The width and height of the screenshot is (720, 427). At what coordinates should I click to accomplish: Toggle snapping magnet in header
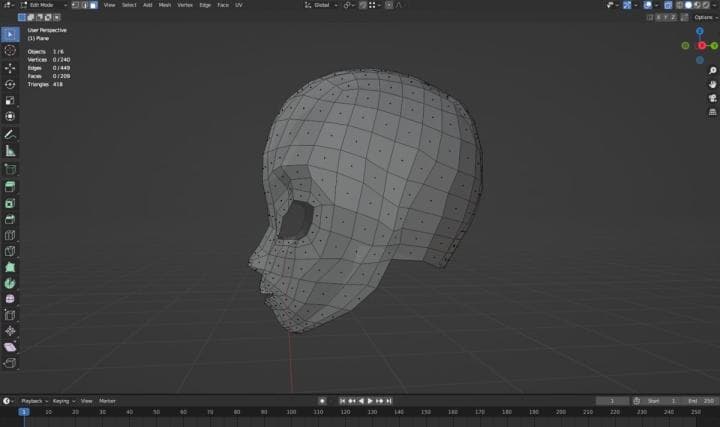point(362,5)
